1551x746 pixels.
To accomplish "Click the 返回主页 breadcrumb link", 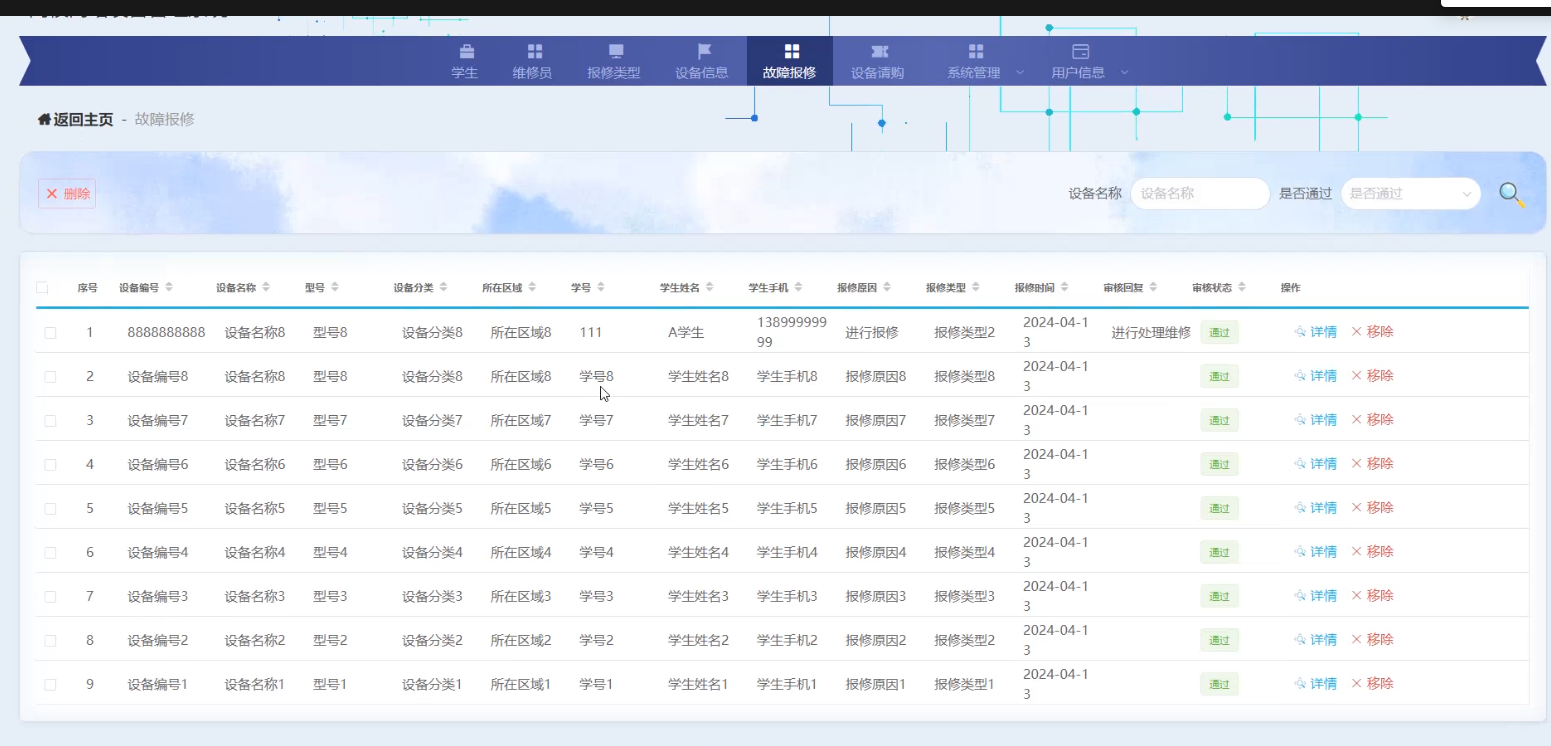I will coord(83,119).
